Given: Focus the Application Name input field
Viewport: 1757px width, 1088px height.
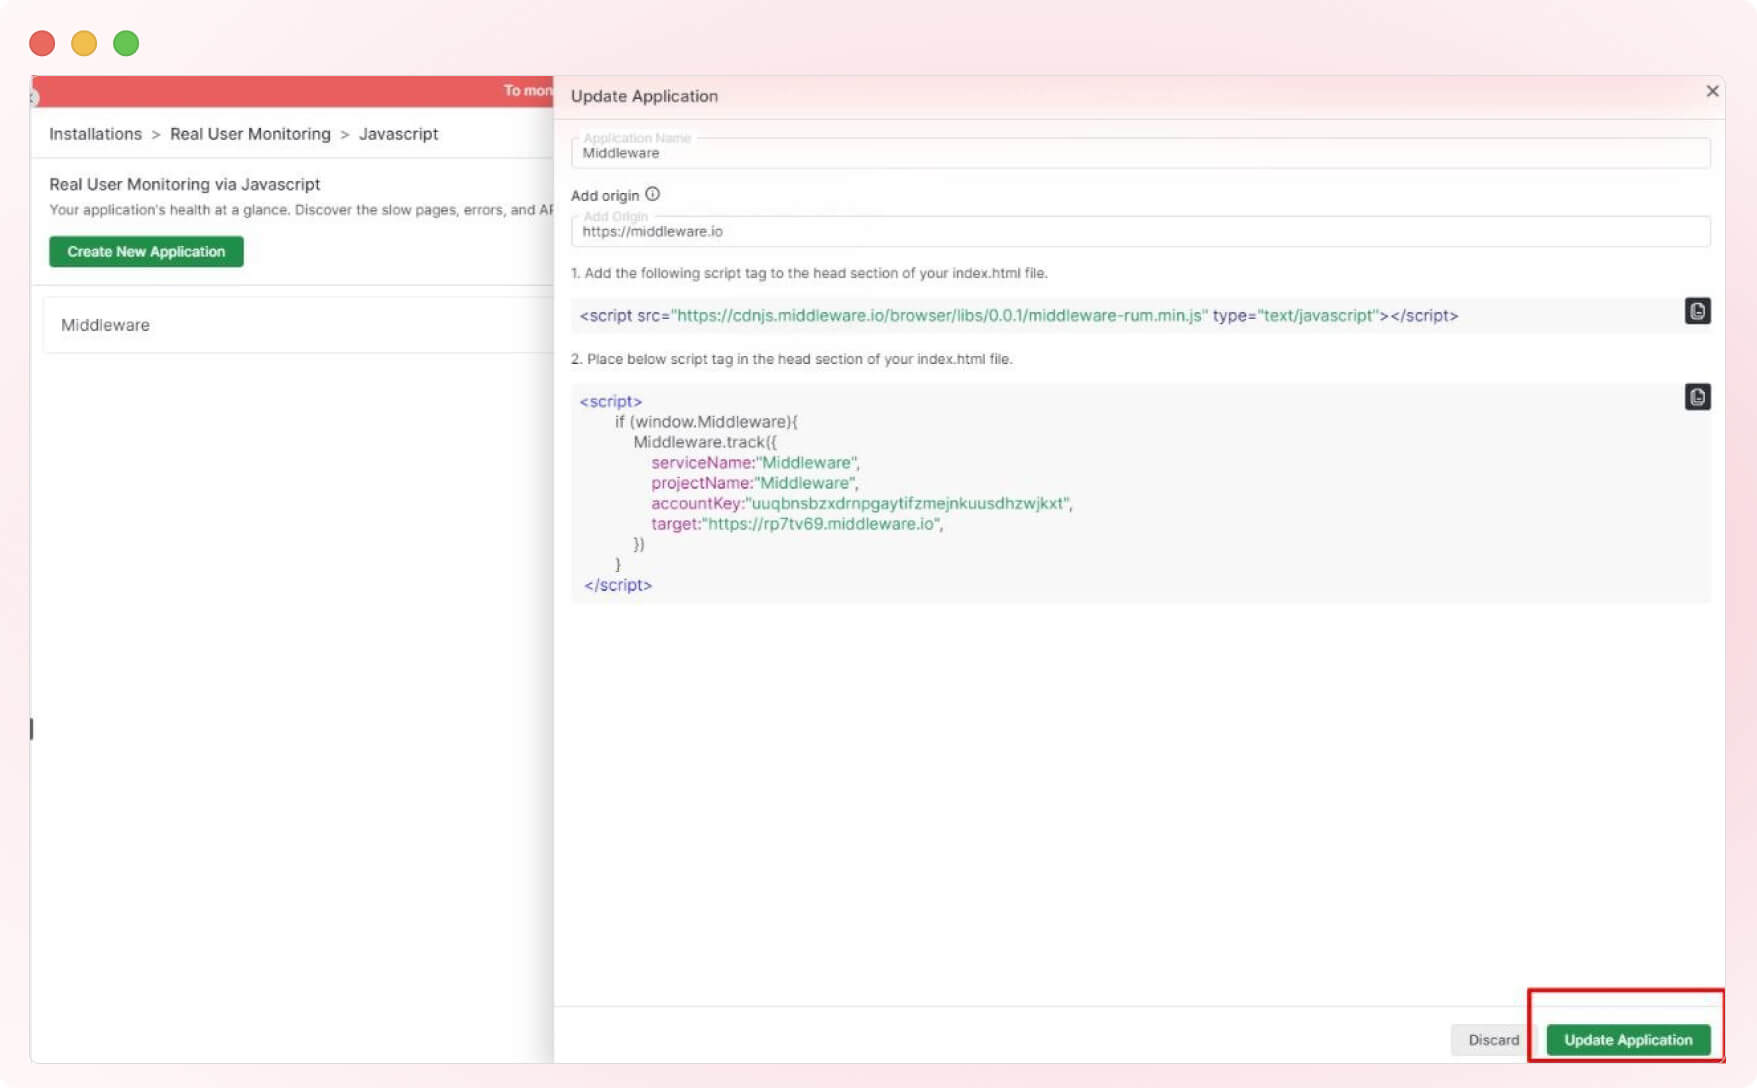Looking at the screenshot, I should 1000,152.
